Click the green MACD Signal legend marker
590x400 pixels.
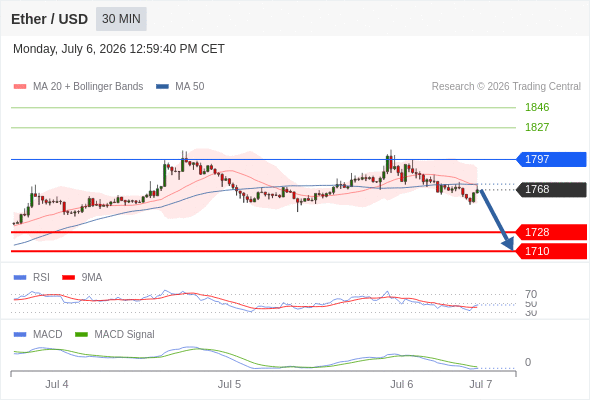(x=81, y=335)
